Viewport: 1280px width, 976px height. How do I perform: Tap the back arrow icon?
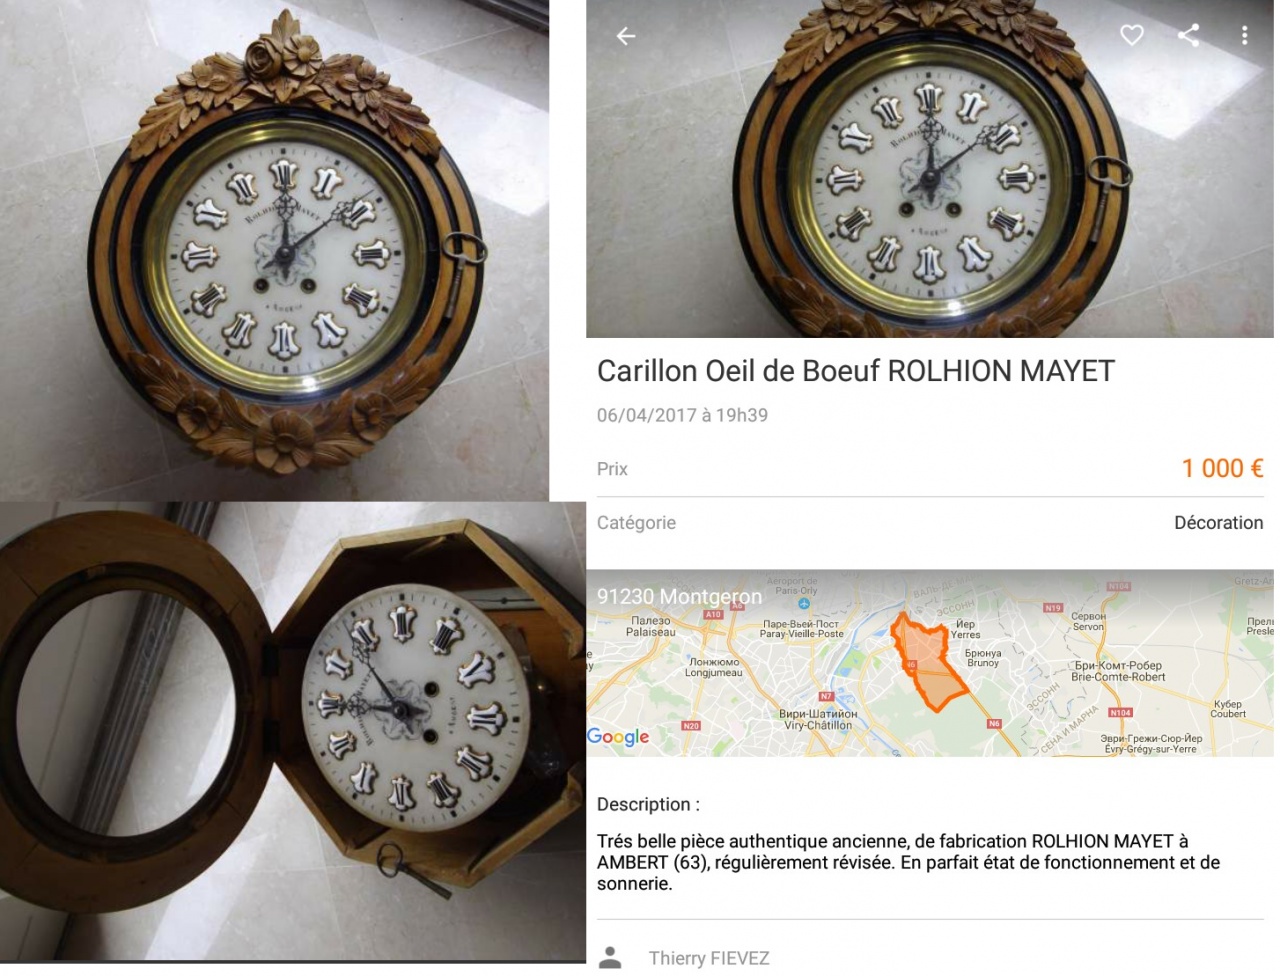tap(626, 36)
